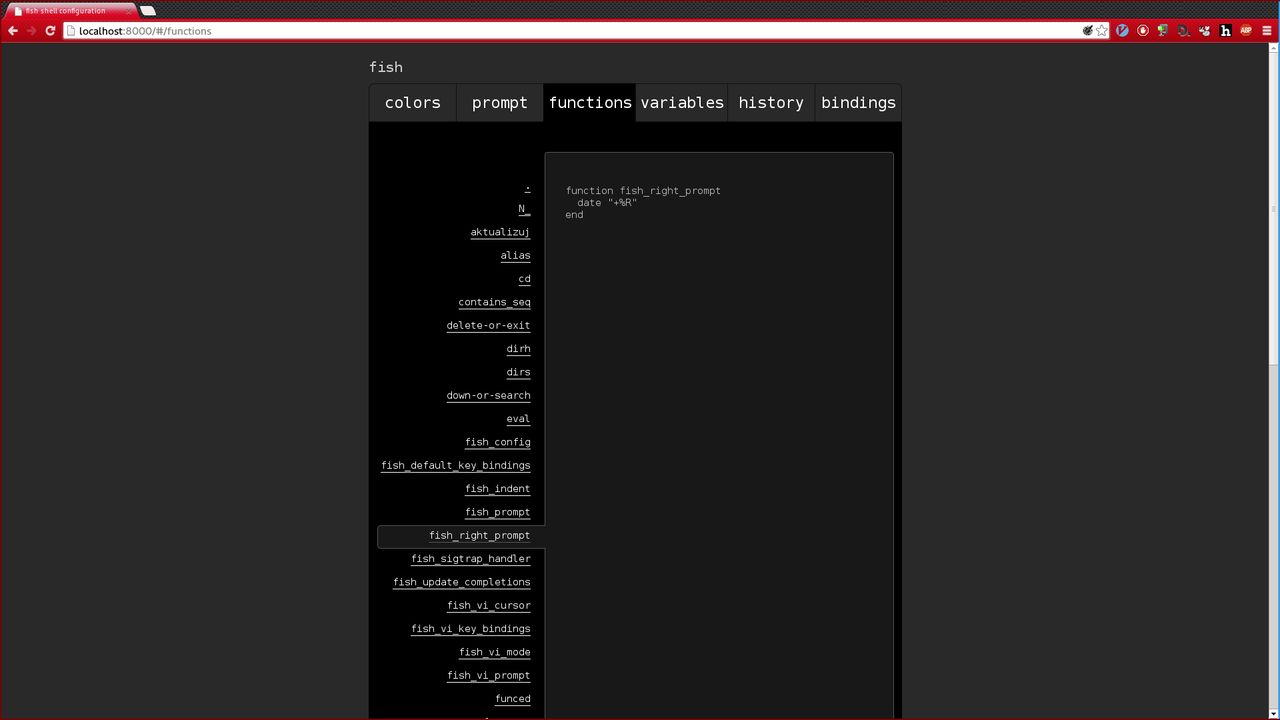This screenshot has height=720, width=1280.
Task: Open the funced function
Action: point(512,699)
